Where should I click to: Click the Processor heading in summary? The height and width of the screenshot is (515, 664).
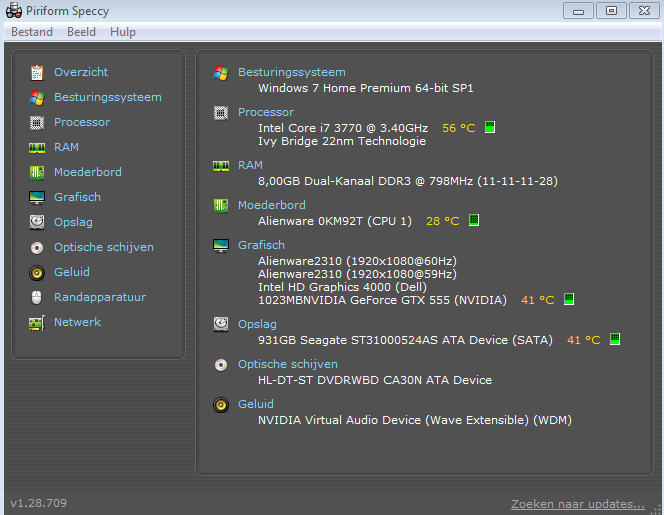(266, 112)
